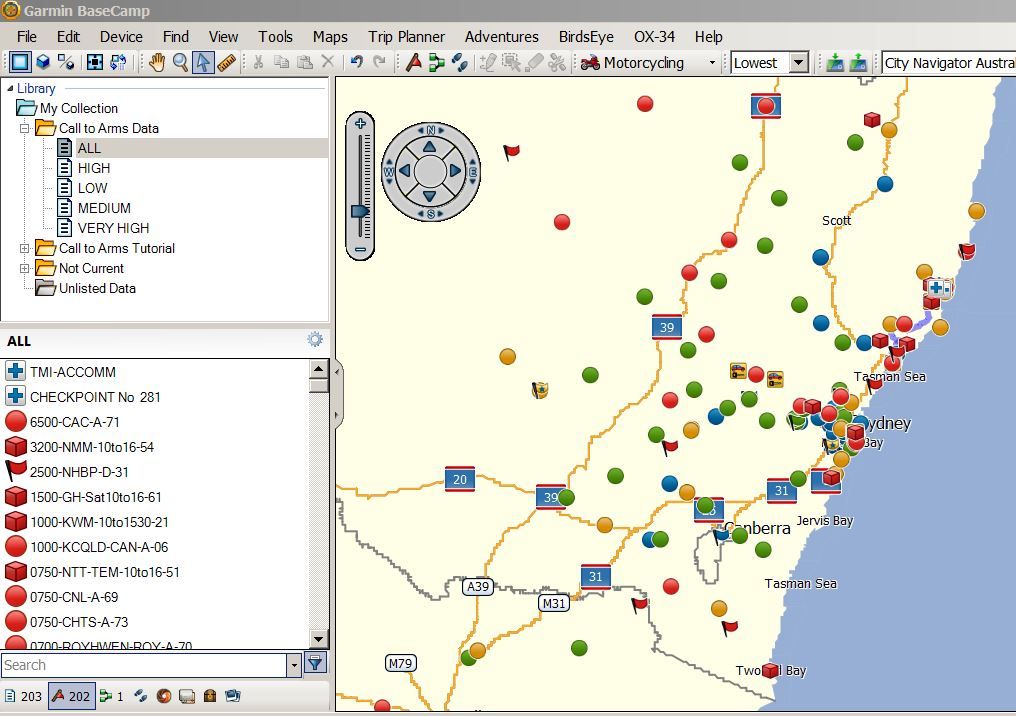Click the waypoint list scroll down arrow
The image size is (1016, 716).
(x=318, y=639)
